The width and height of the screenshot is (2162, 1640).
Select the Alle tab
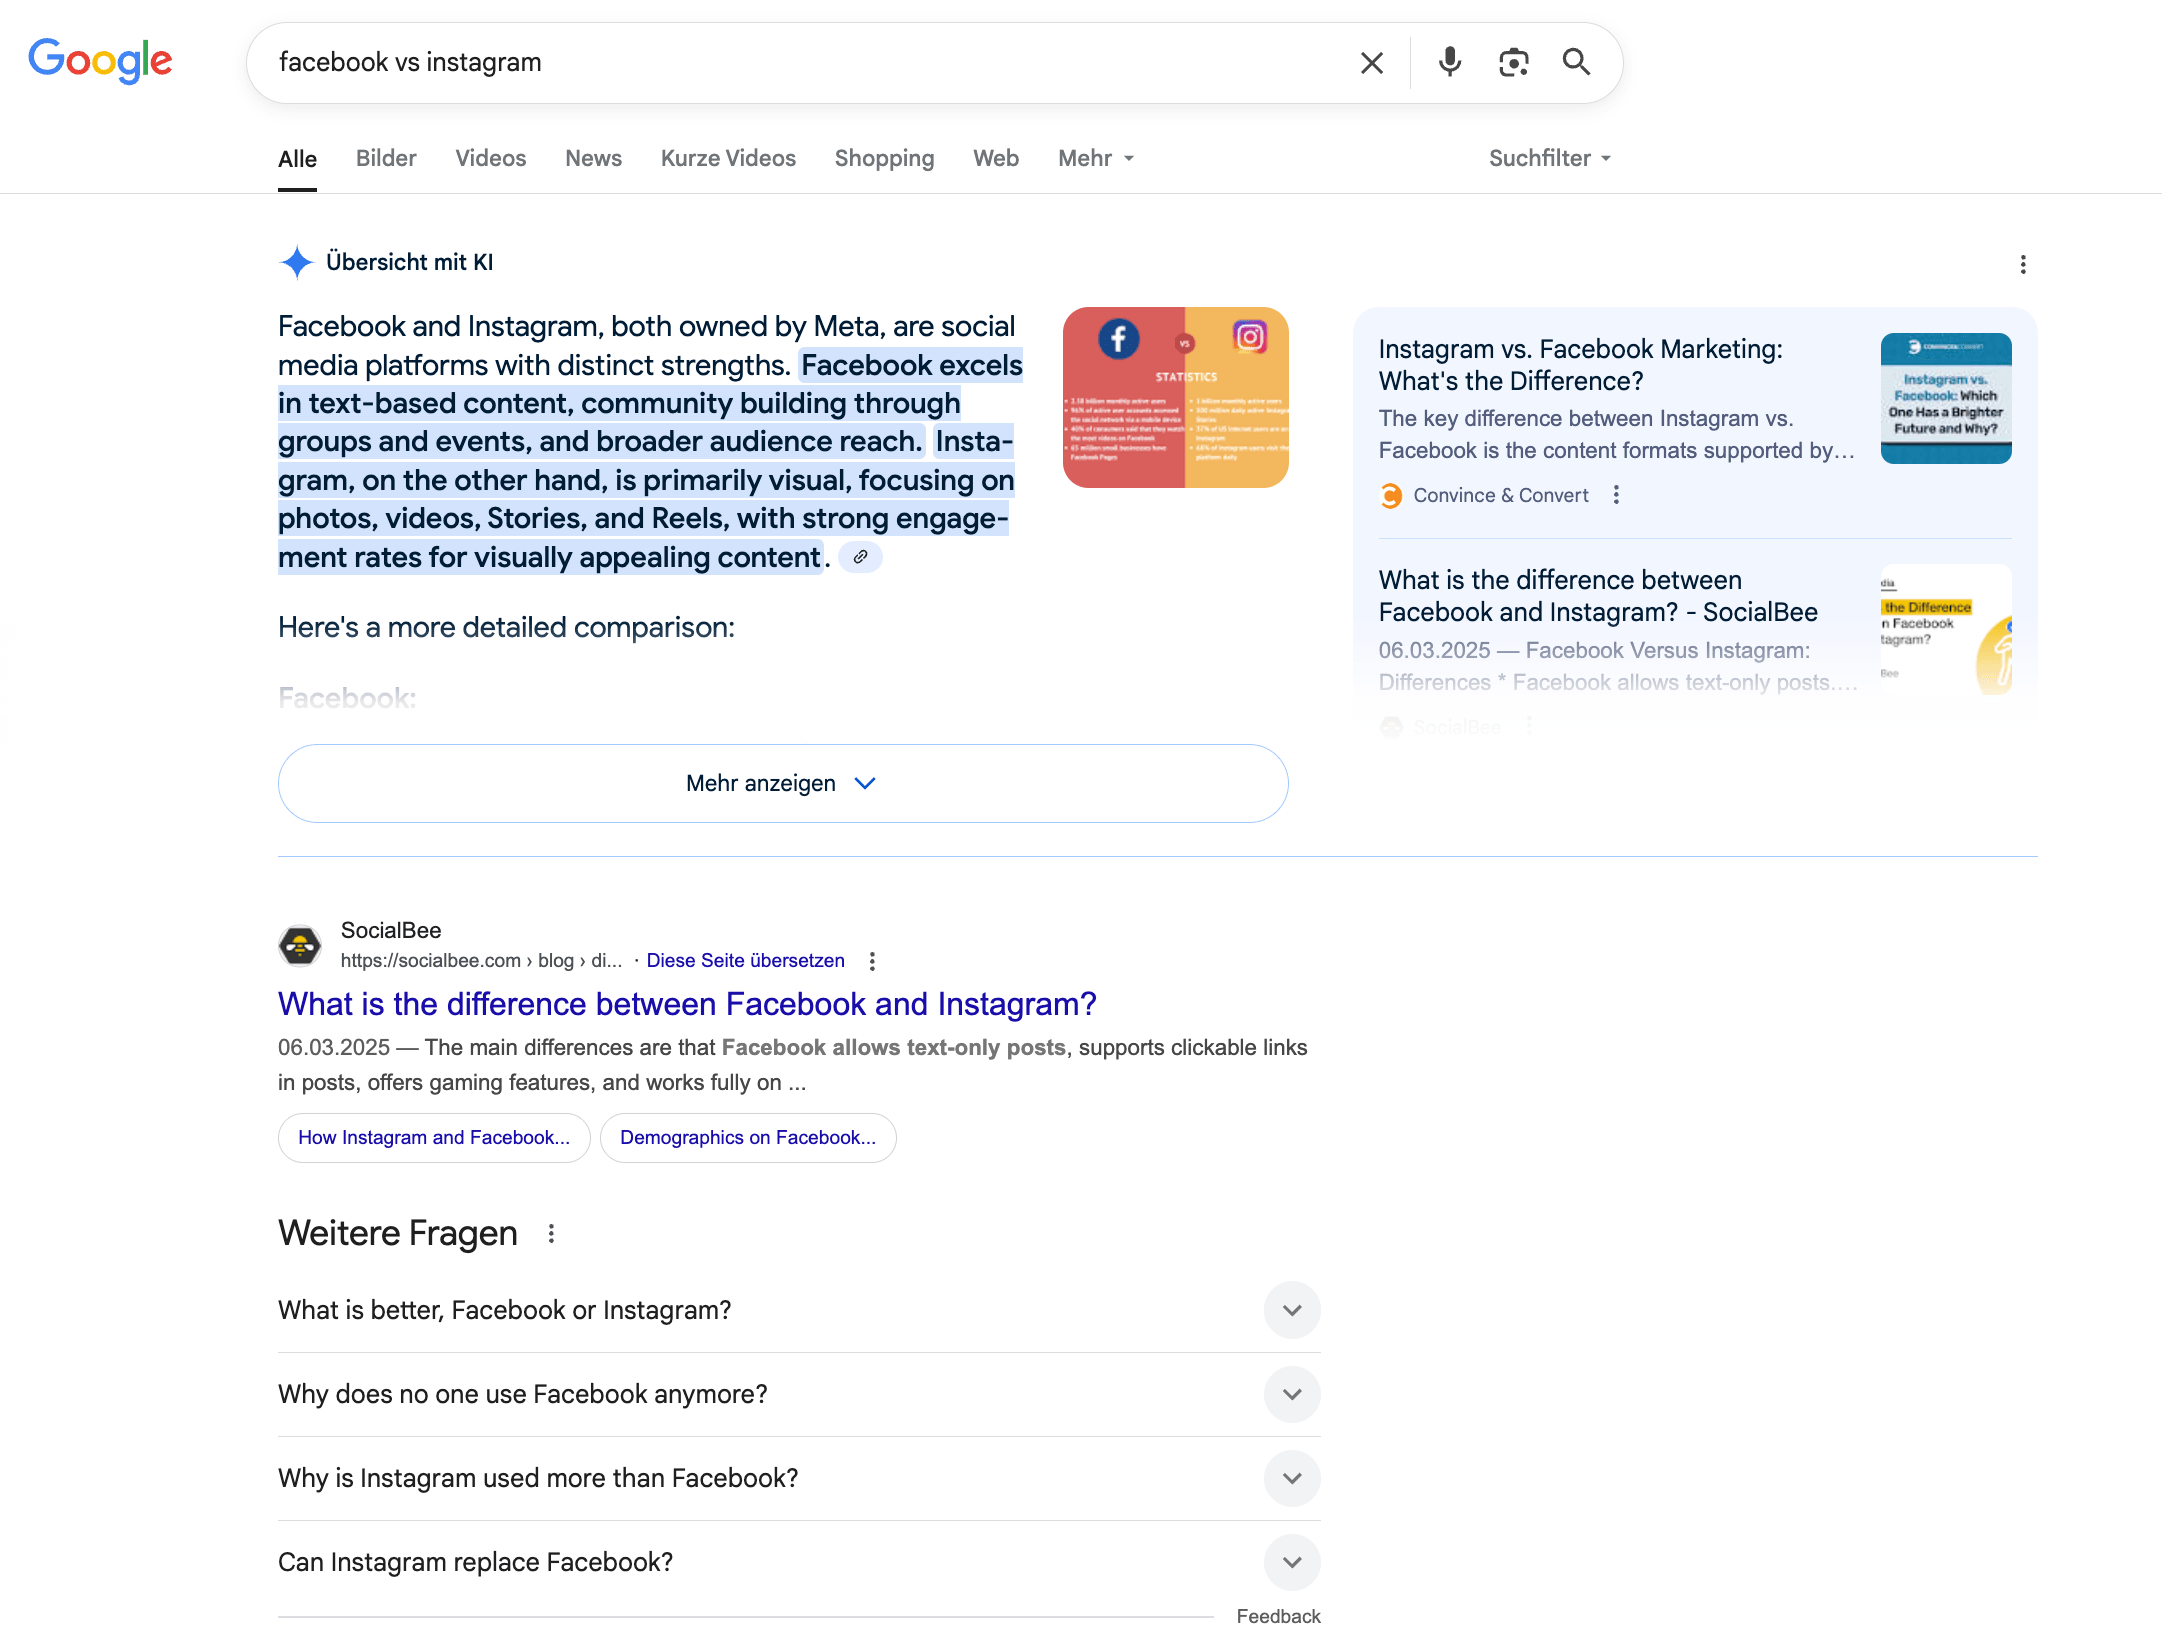(x=297, y=158)
